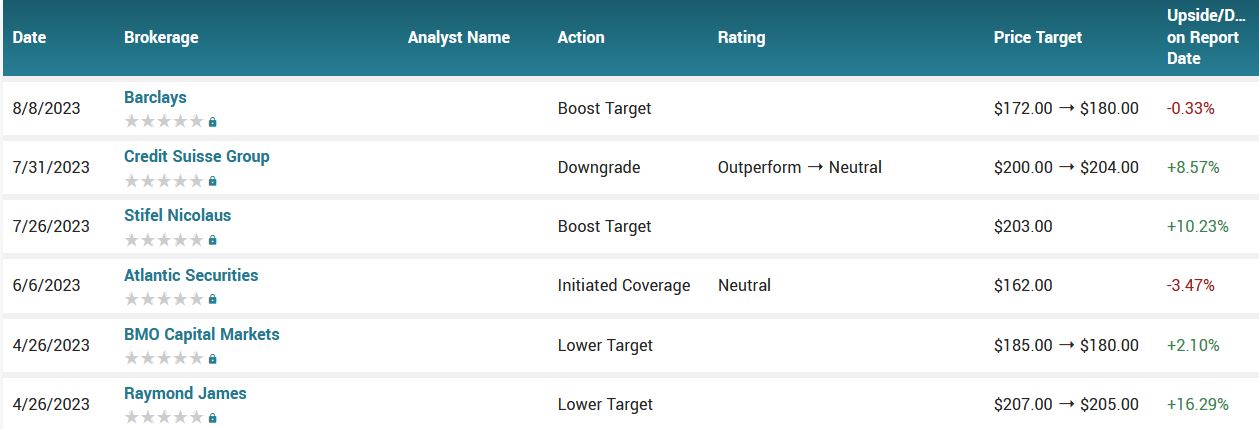Click the lock icon under Barclays
Viewport: 1259px width, 429px height.
pyautogui.click(x=213, y=122)
